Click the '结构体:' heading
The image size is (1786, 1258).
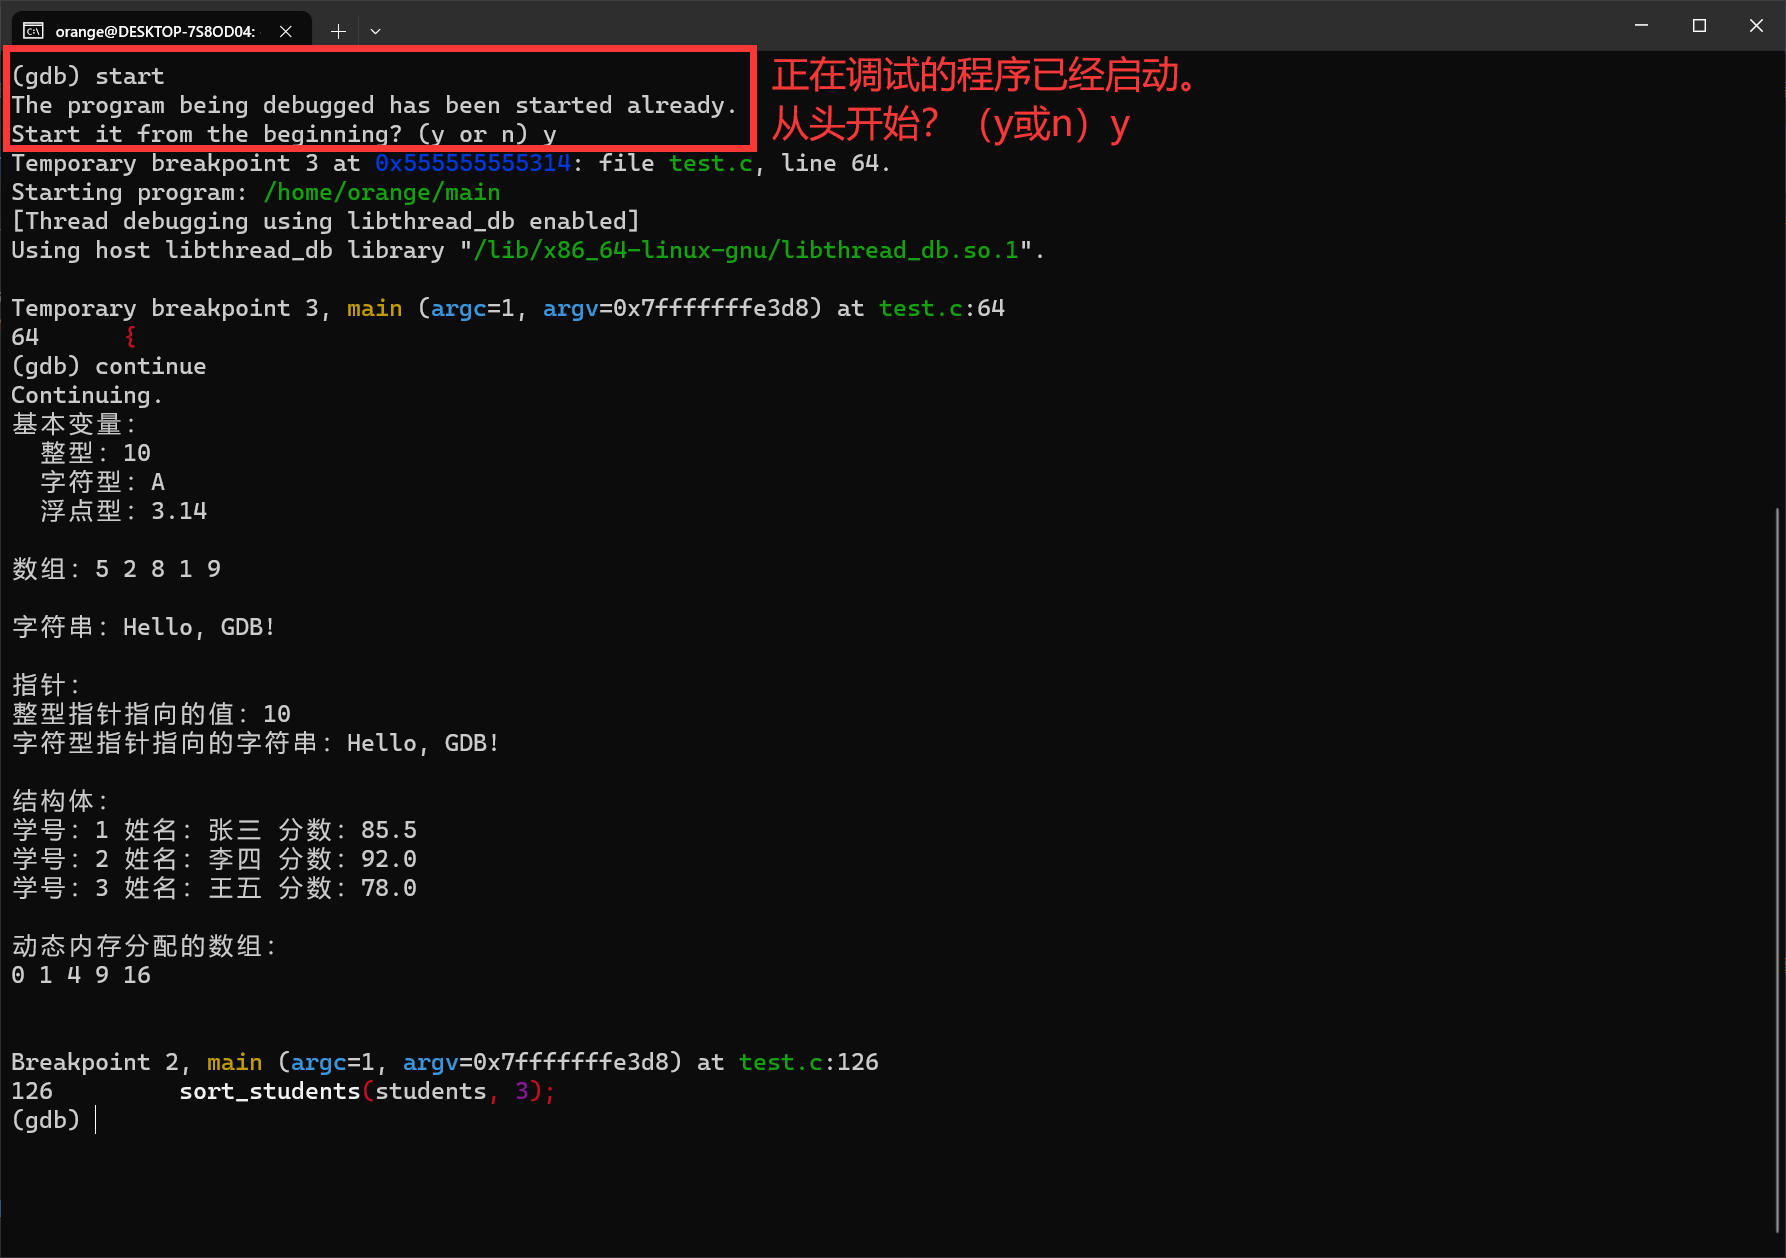pos(60,801)
